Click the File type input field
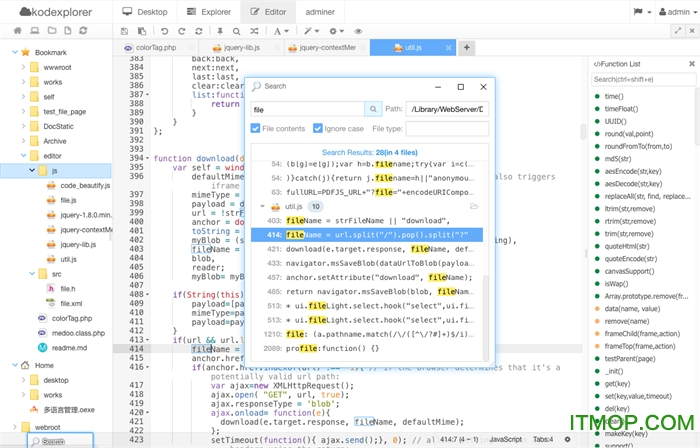The height and width of the screenshot is (448, 700). click(x=447, y=129)
